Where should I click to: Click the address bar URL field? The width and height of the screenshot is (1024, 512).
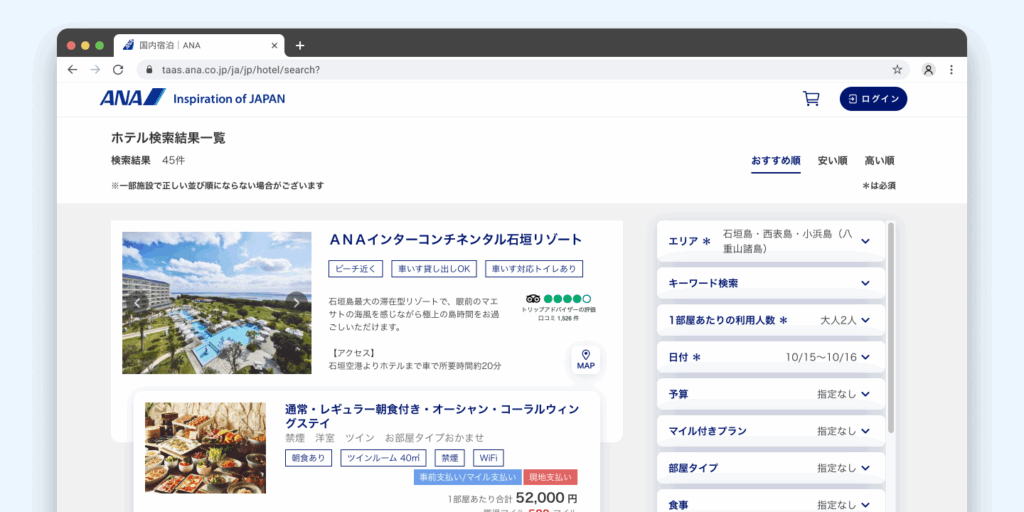522,69
